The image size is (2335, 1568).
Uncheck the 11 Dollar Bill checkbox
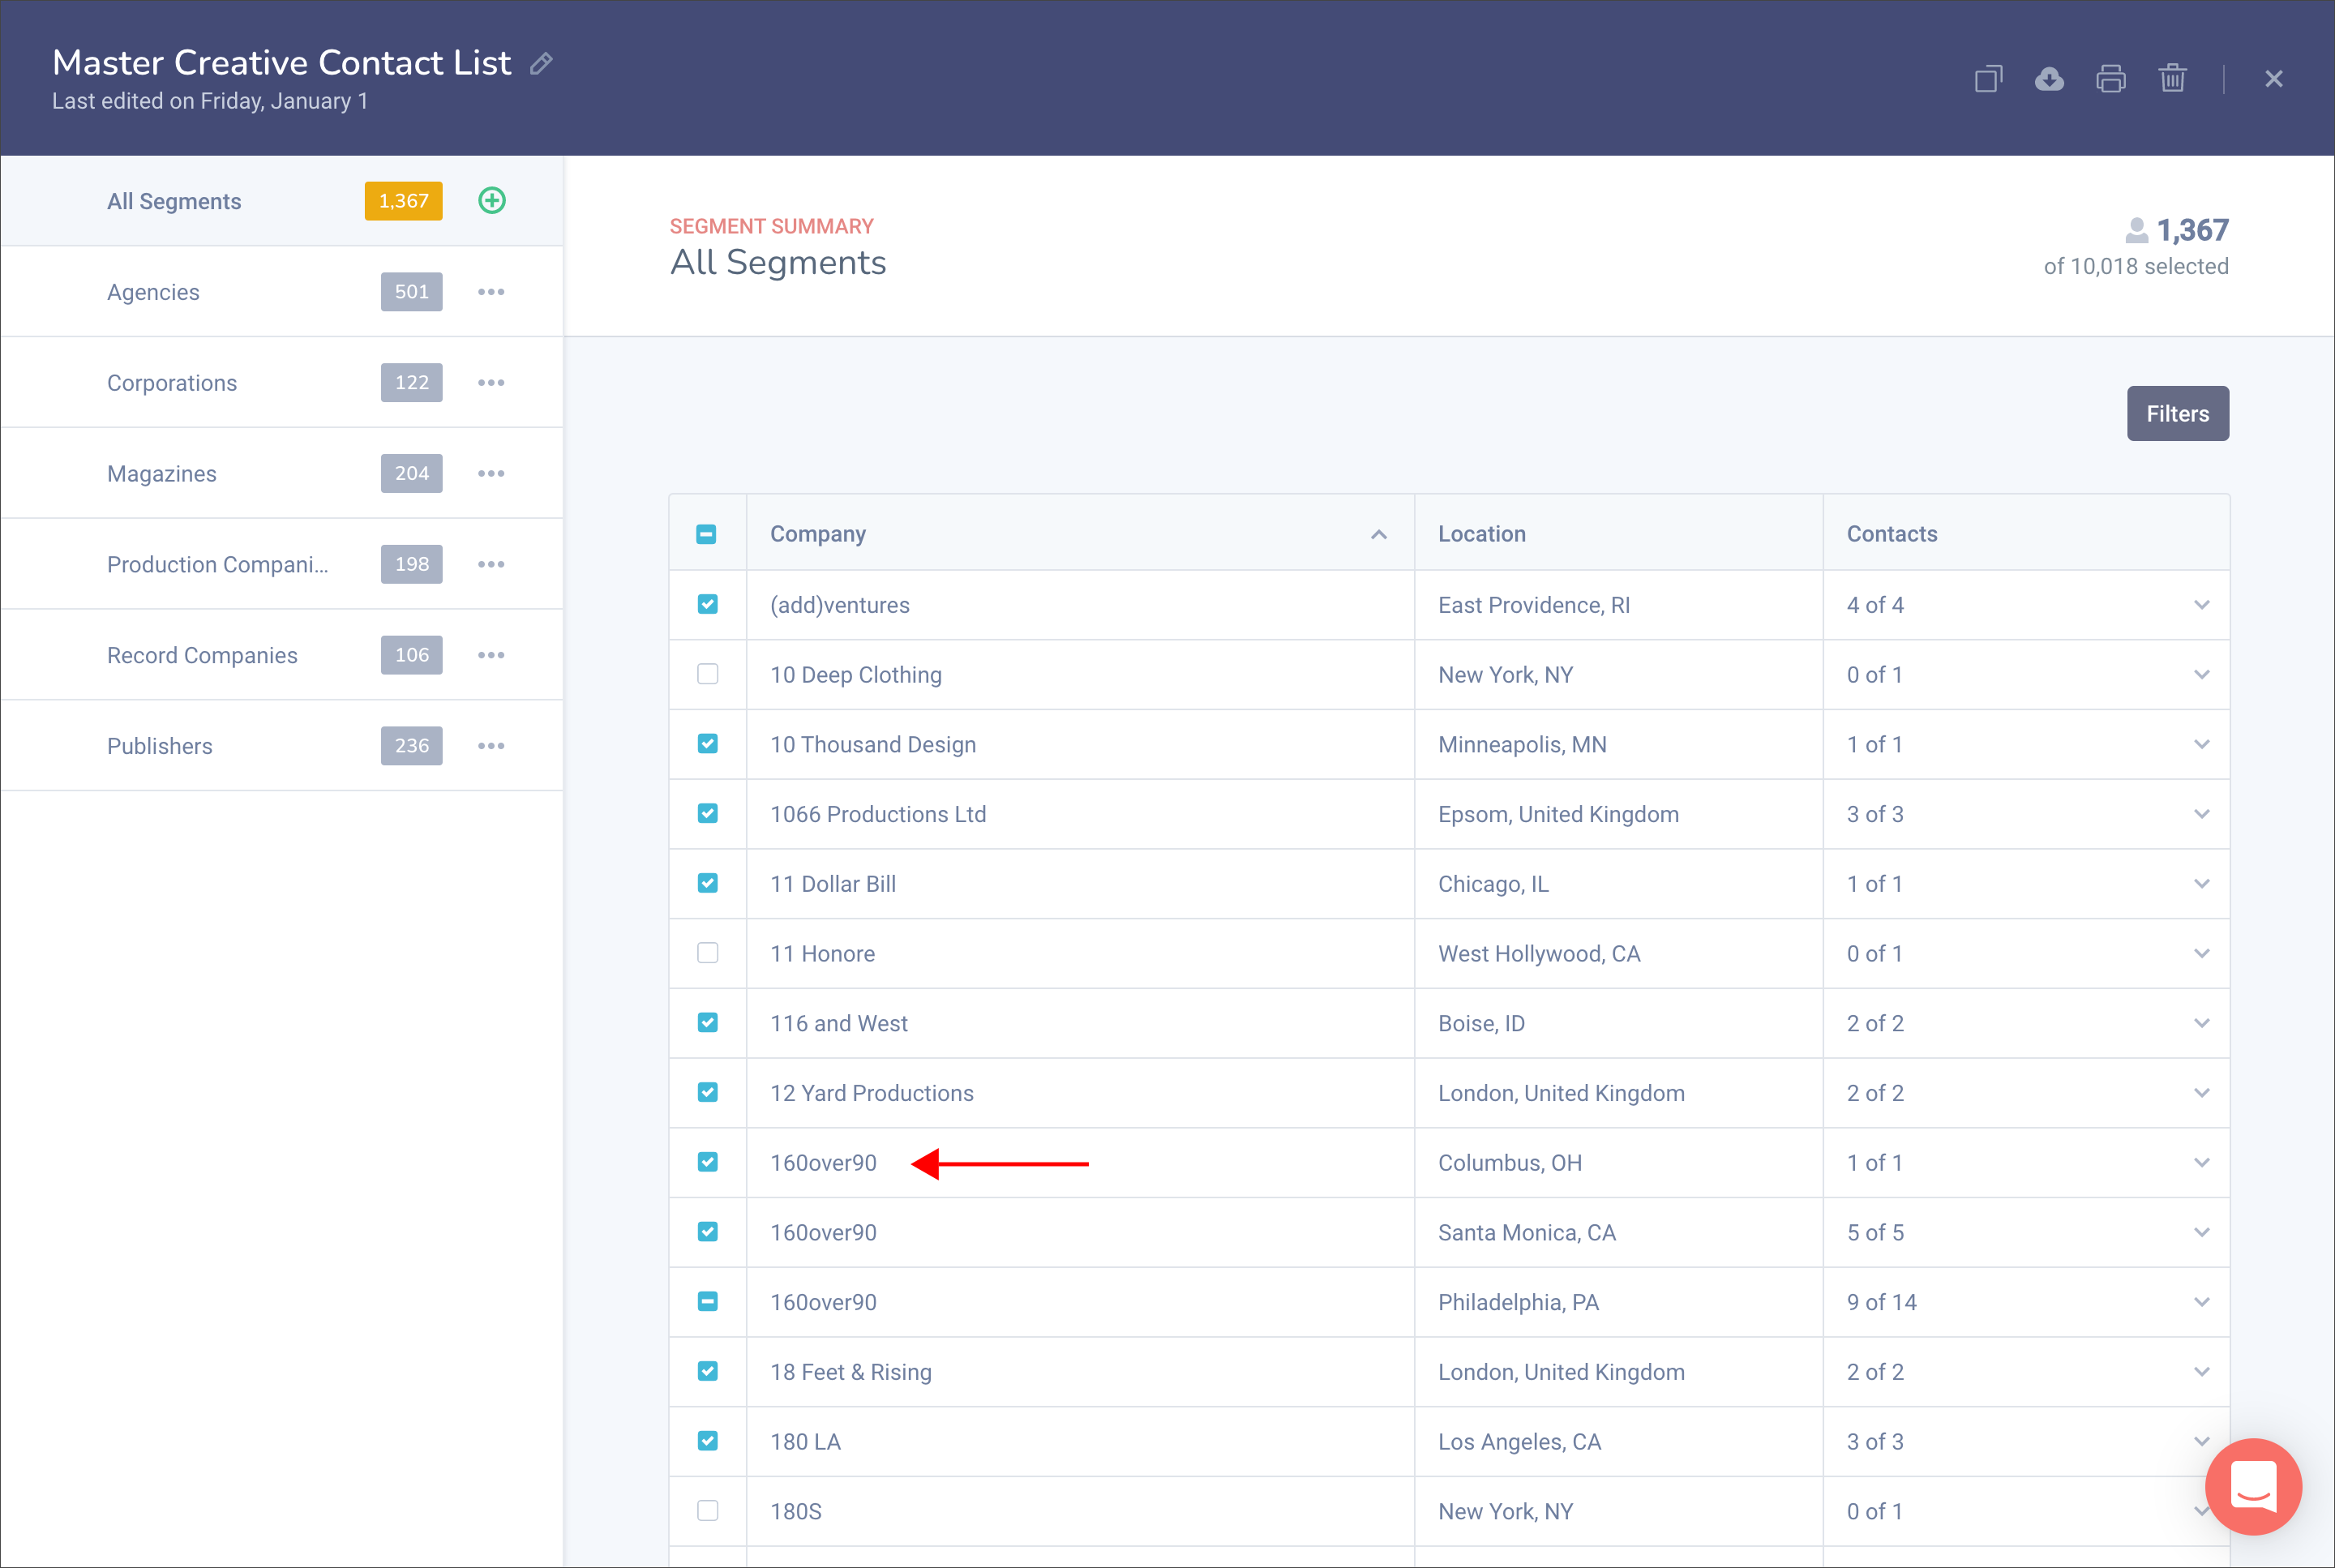tap(707, 884)
